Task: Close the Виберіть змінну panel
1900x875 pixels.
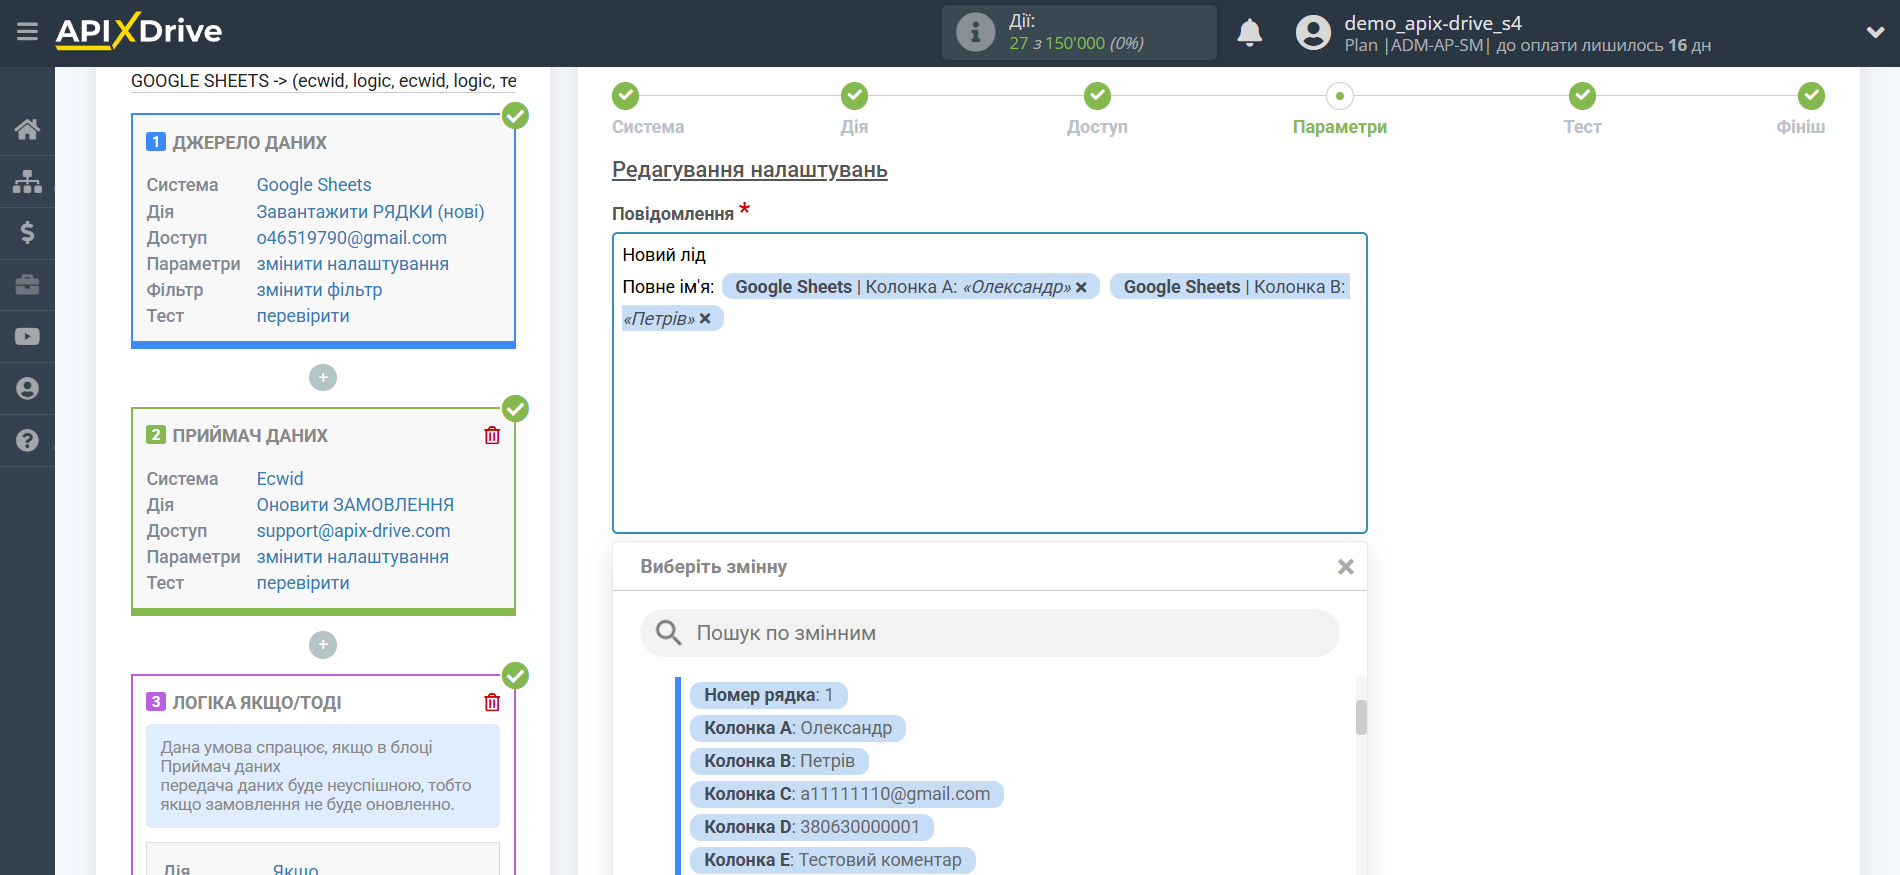Action: pyautogui.click(x=1345, y=567)
